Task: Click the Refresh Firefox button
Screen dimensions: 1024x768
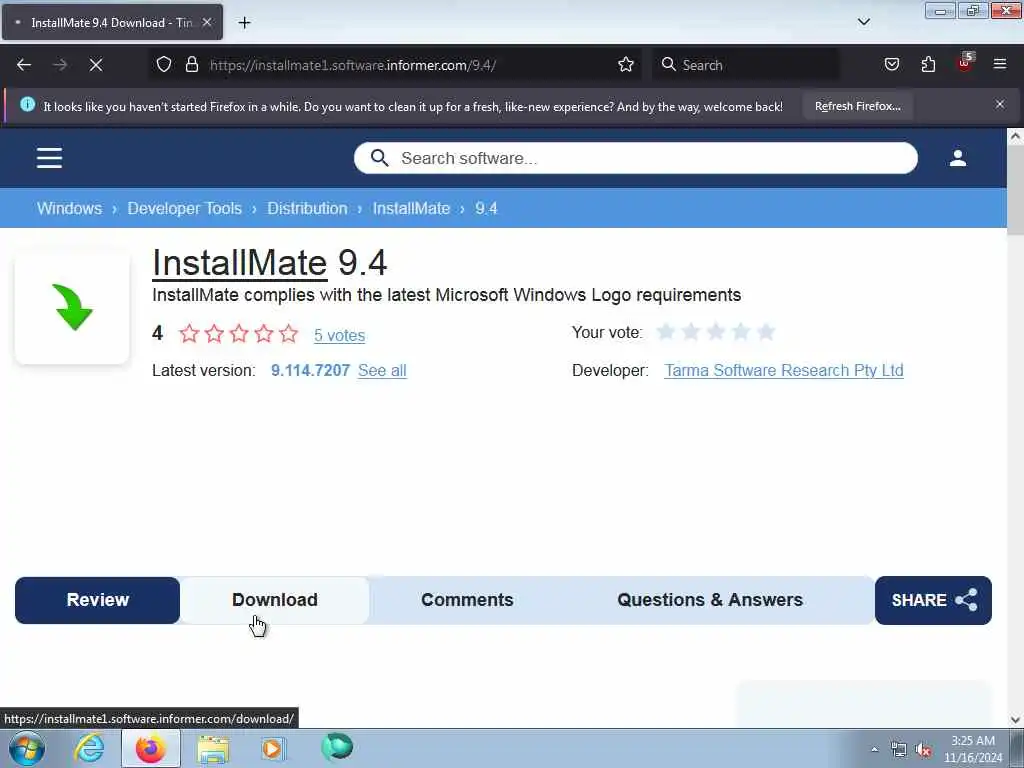Action: pos(857,106)
